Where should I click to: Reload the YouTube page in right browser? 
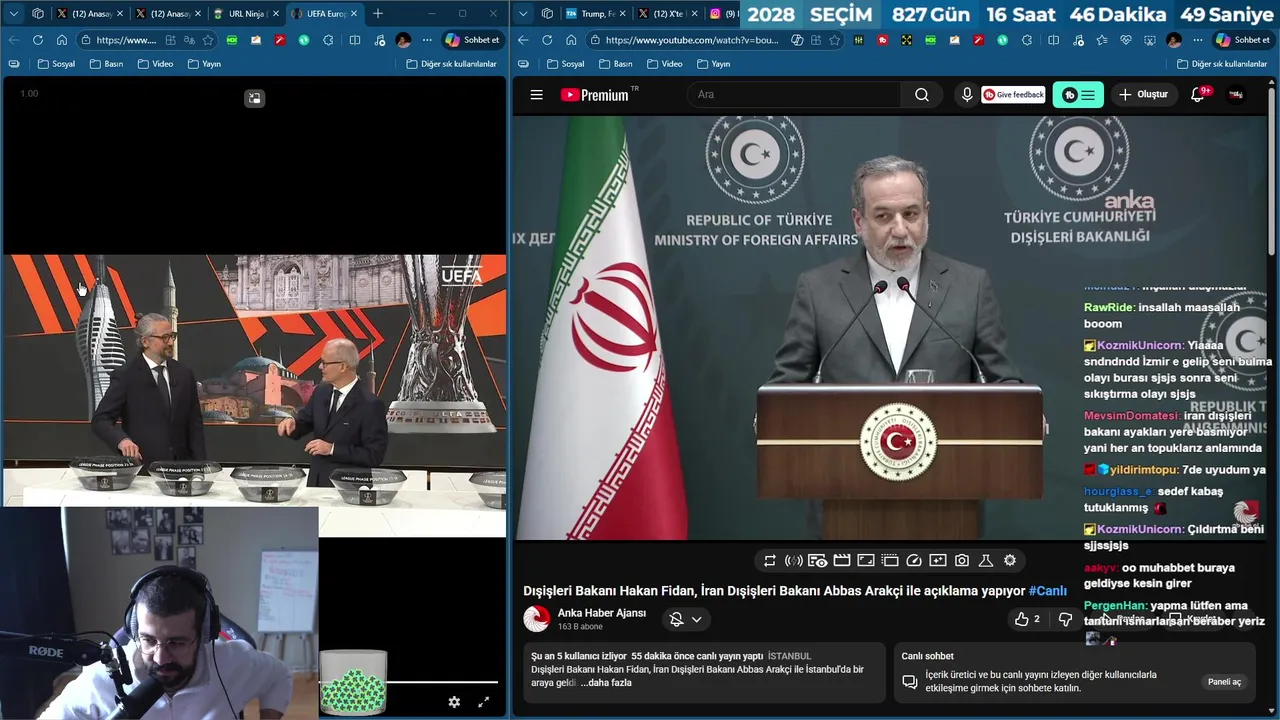[x=547, y=40]
